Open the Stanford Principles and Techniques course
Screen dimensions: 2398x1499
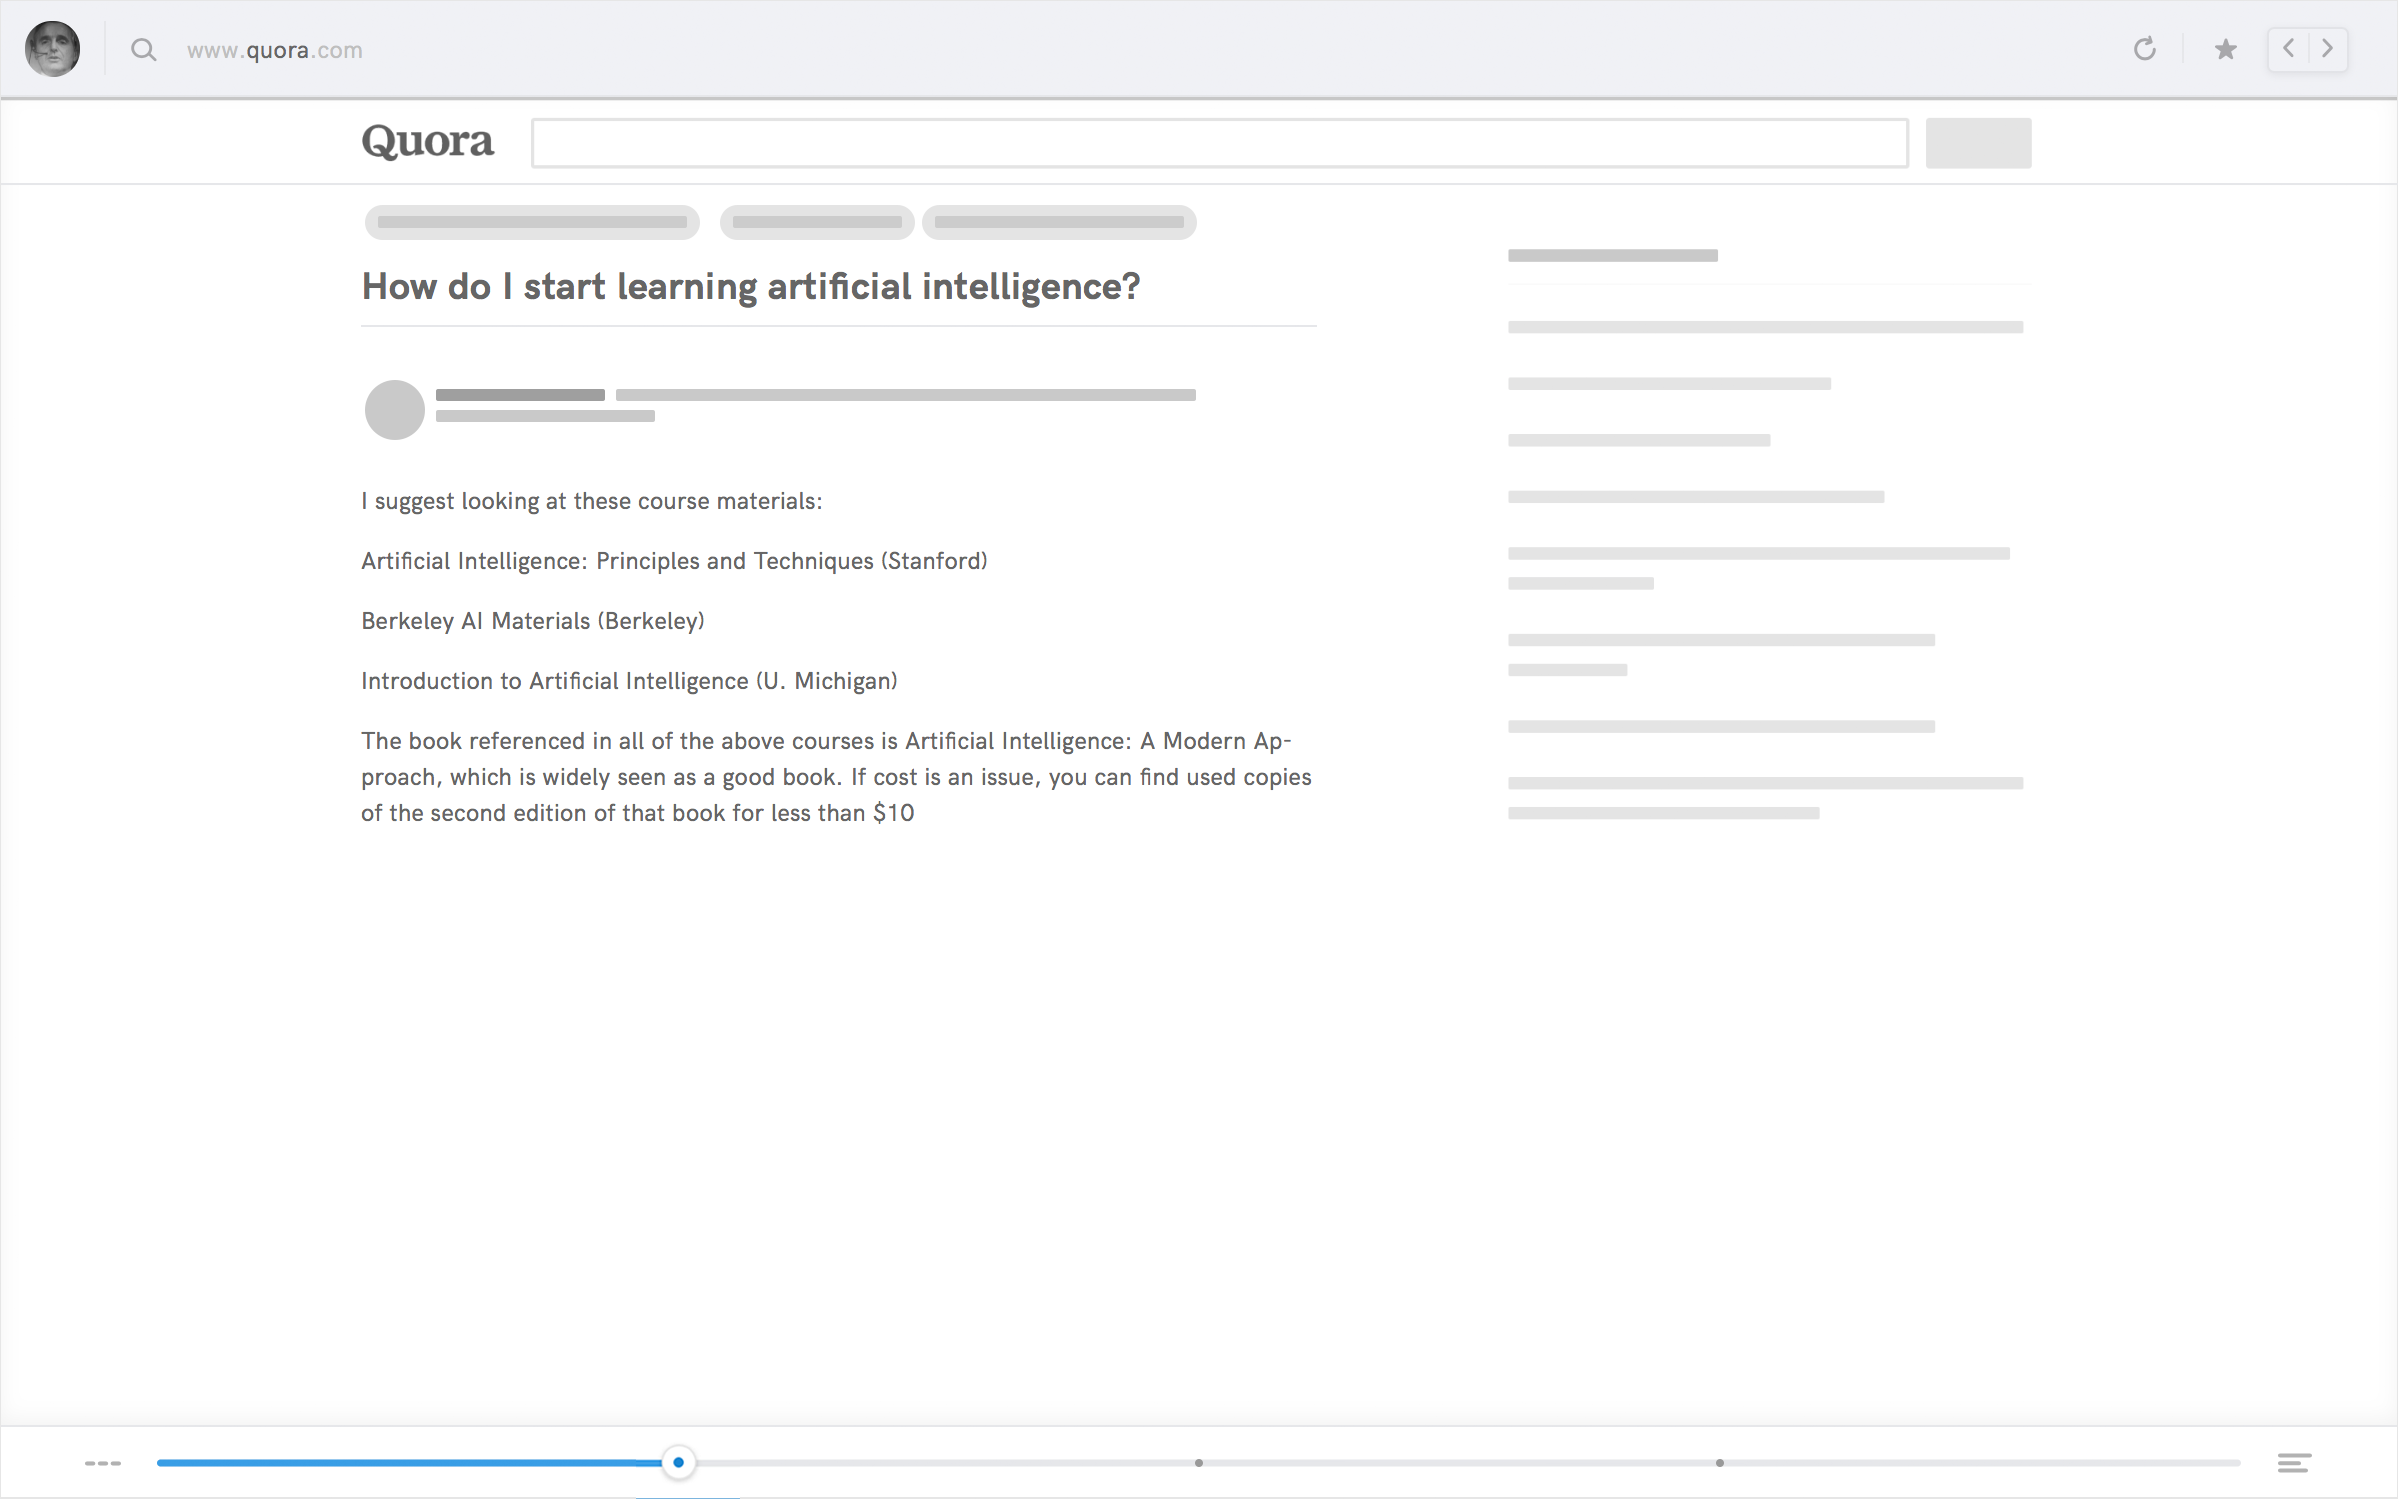click(674, 561)
